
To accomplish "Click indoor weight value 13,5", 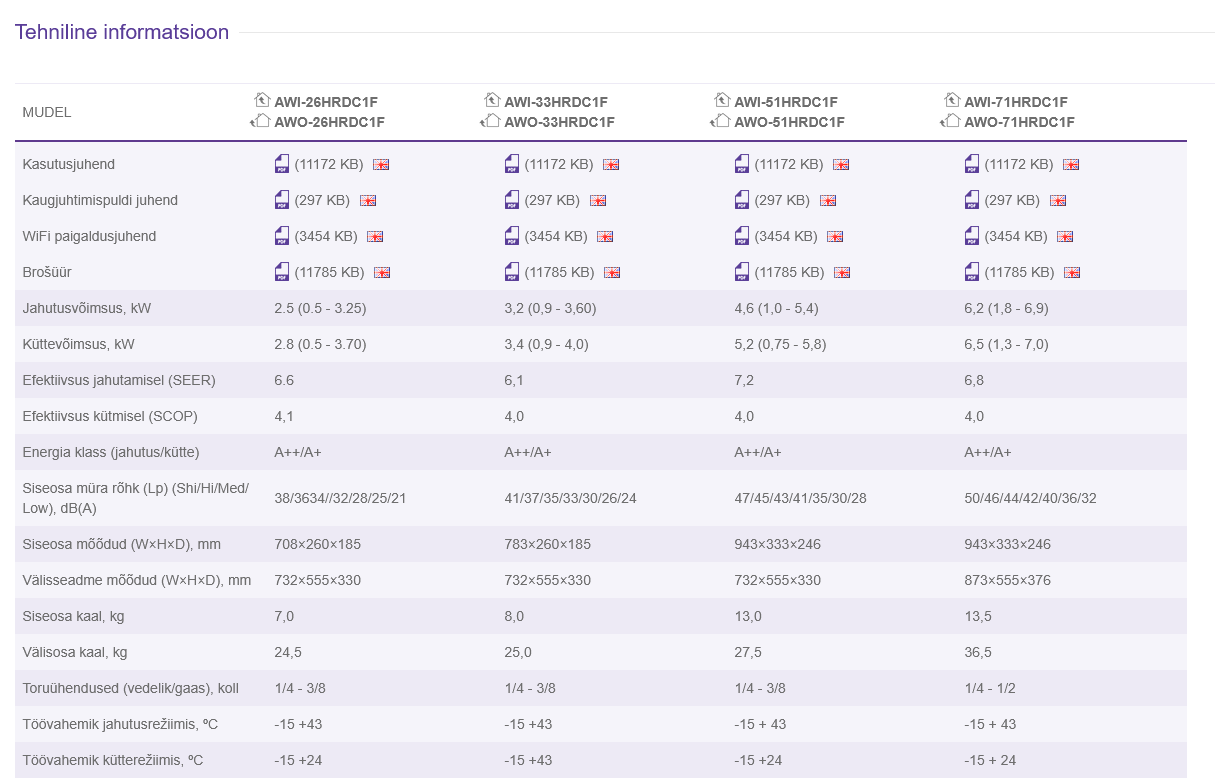I will click(x=978, y=616).
